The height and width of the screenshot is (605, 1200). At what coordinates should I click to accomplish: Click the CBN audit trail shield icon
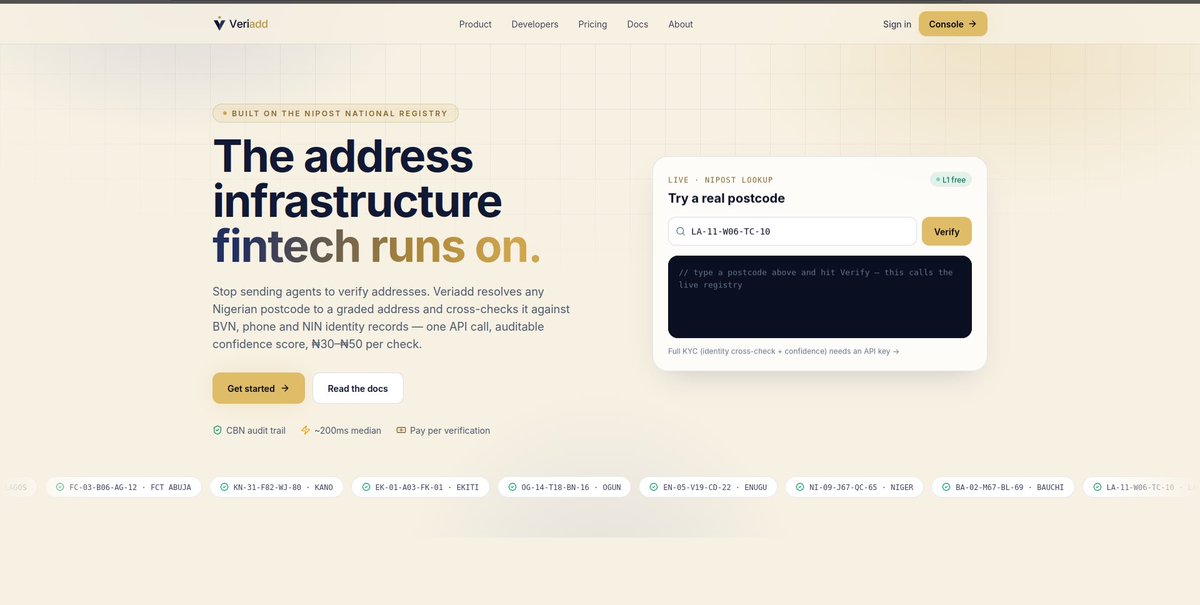(x=217, y=430)
